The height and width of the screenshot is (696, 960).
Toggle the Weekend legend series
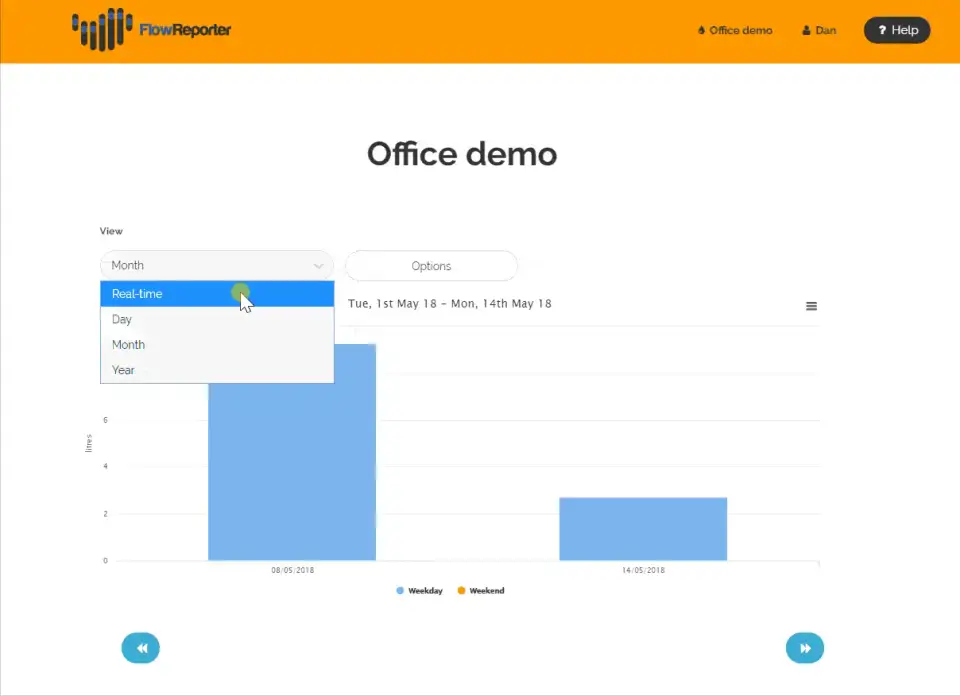481,591
